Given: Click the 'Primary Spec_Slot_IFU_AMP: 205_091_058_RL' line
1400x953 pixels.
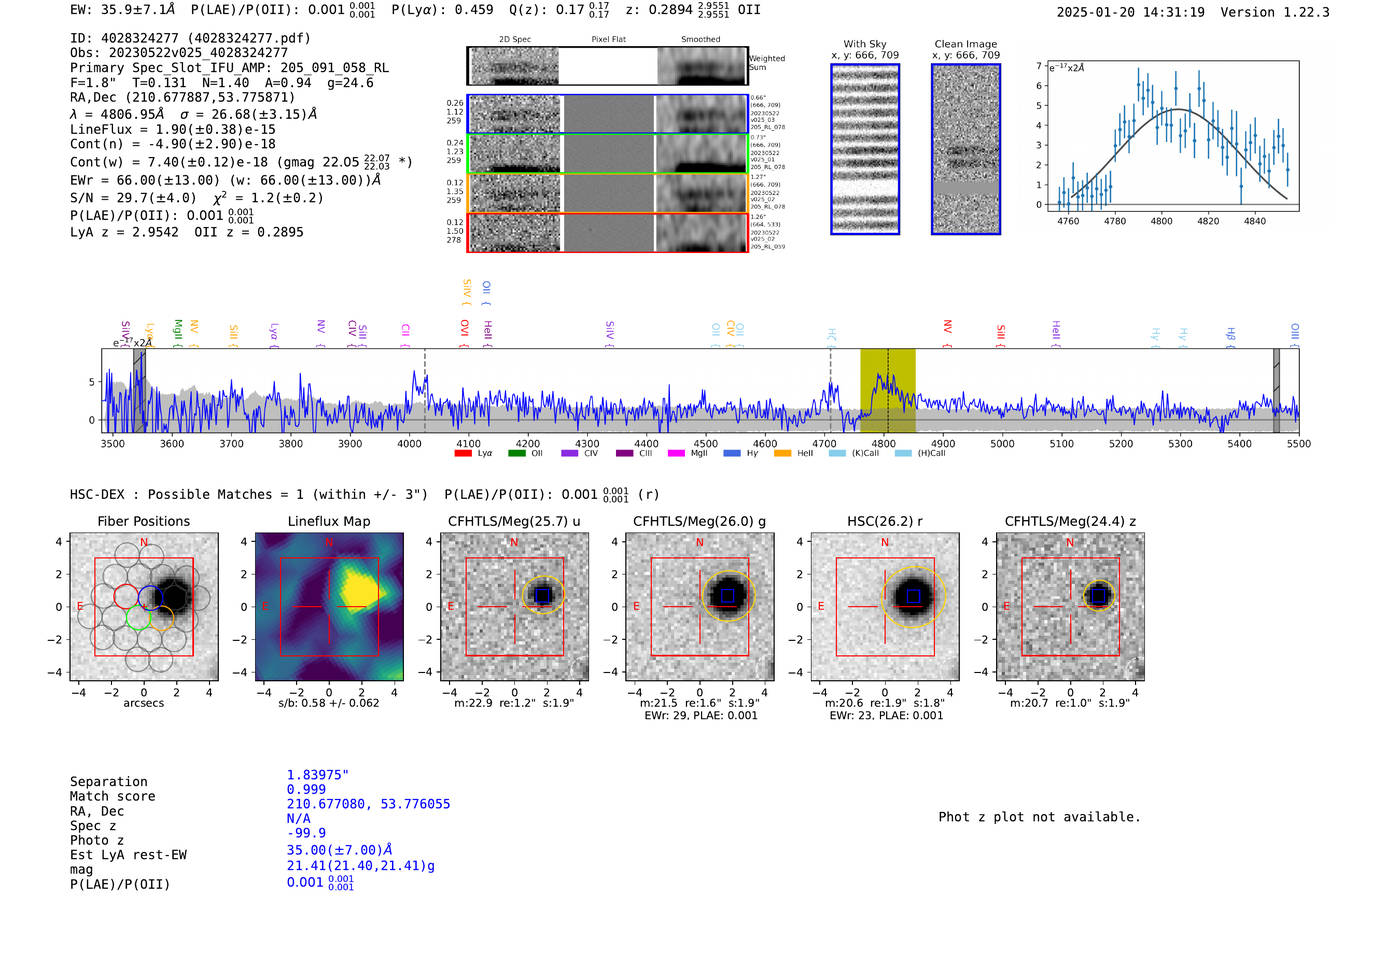Looking at the screenshot, I should pos(229,67).
